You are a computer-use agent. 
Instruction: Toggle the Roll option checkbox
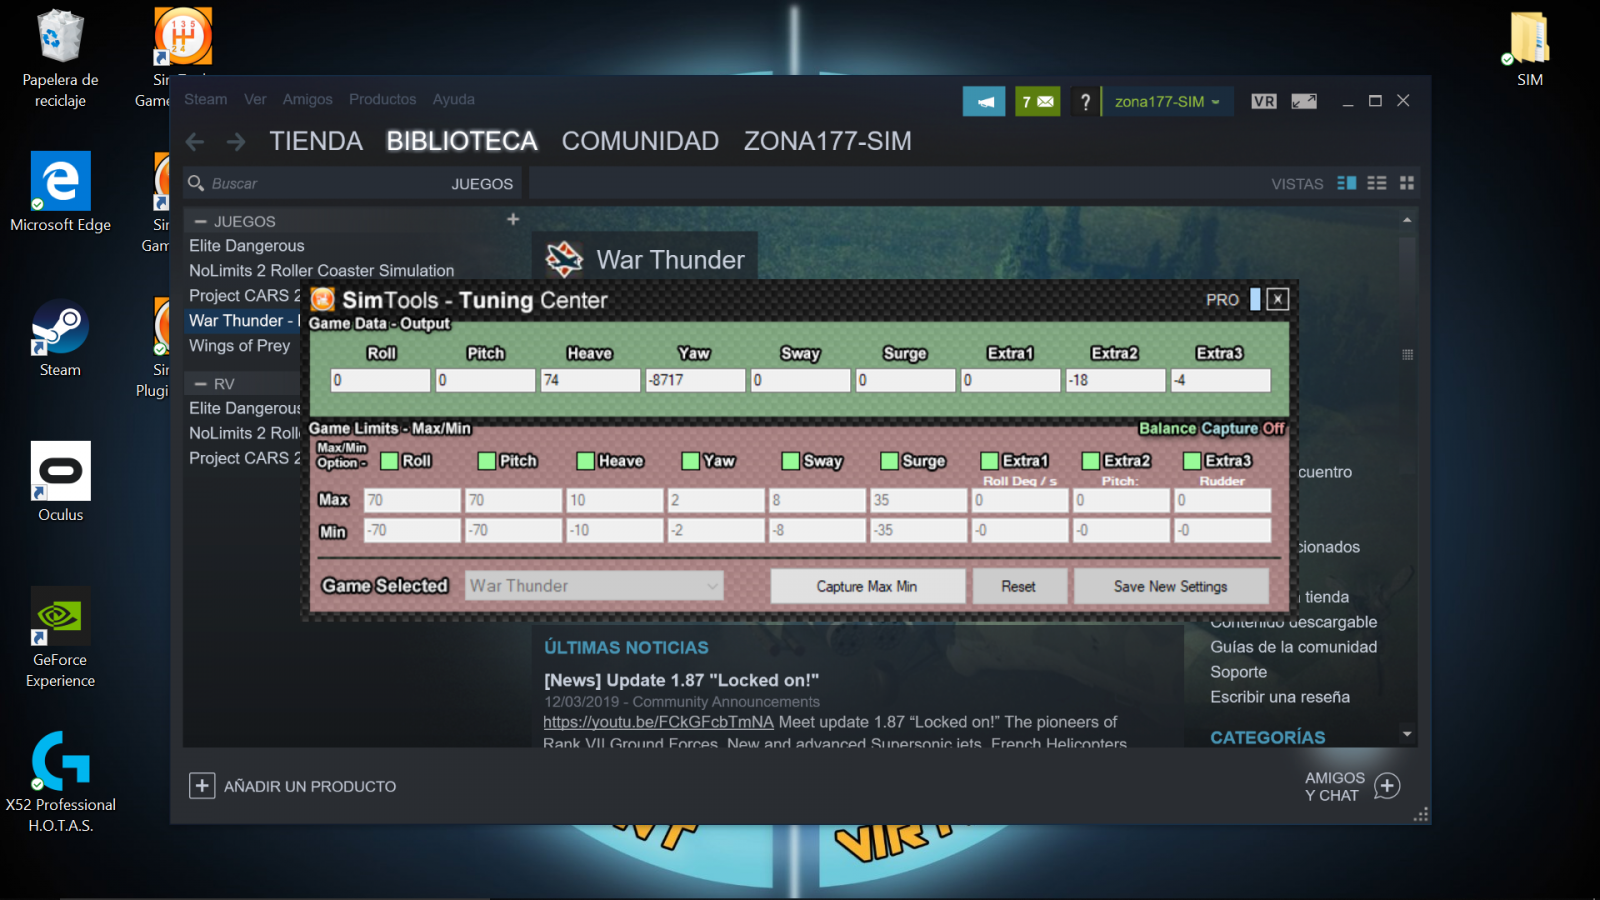(x=390, y=460)
